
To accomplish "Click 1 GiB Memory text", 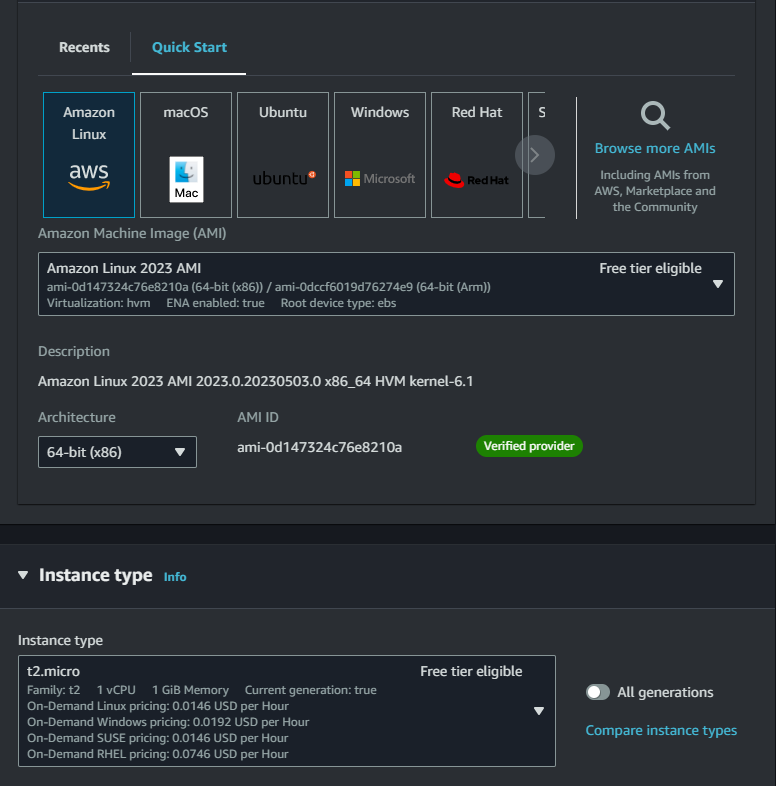I will pyautogui.click(x=190, y=690).
